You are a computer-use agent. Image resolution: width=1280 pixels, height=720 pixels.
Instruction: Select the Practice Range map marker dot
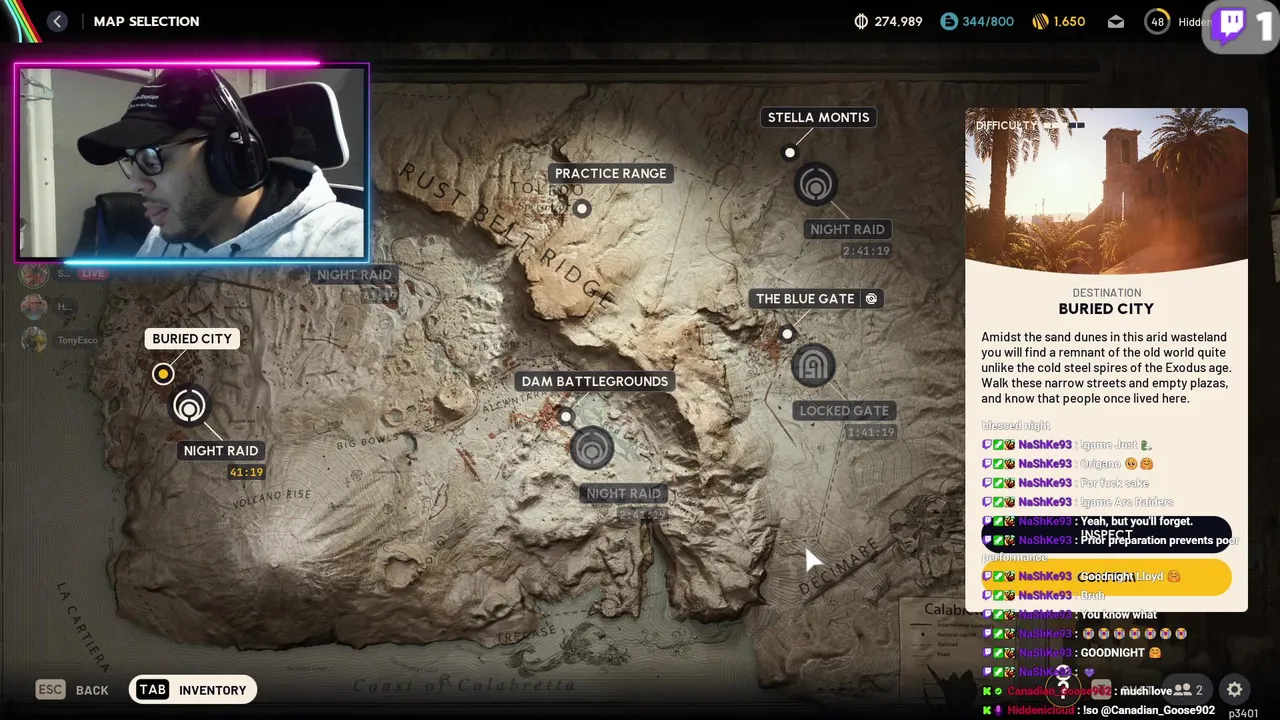[582, 209]
